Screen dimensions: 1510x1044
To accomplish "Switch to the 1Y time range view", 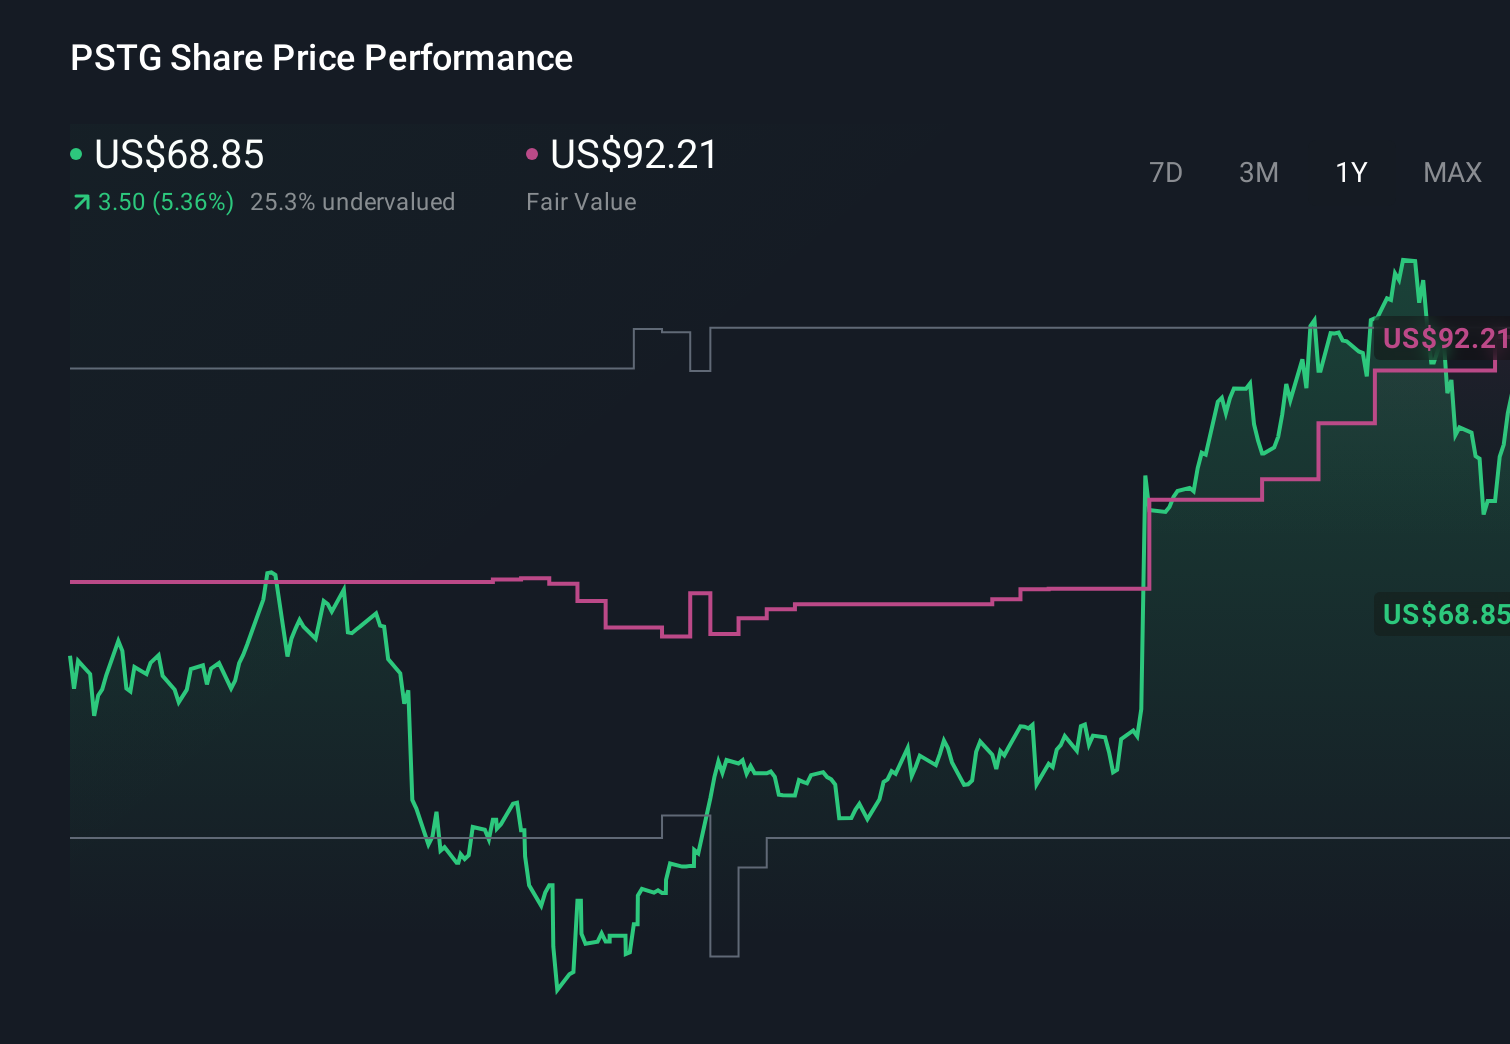I will point(1350,172).
